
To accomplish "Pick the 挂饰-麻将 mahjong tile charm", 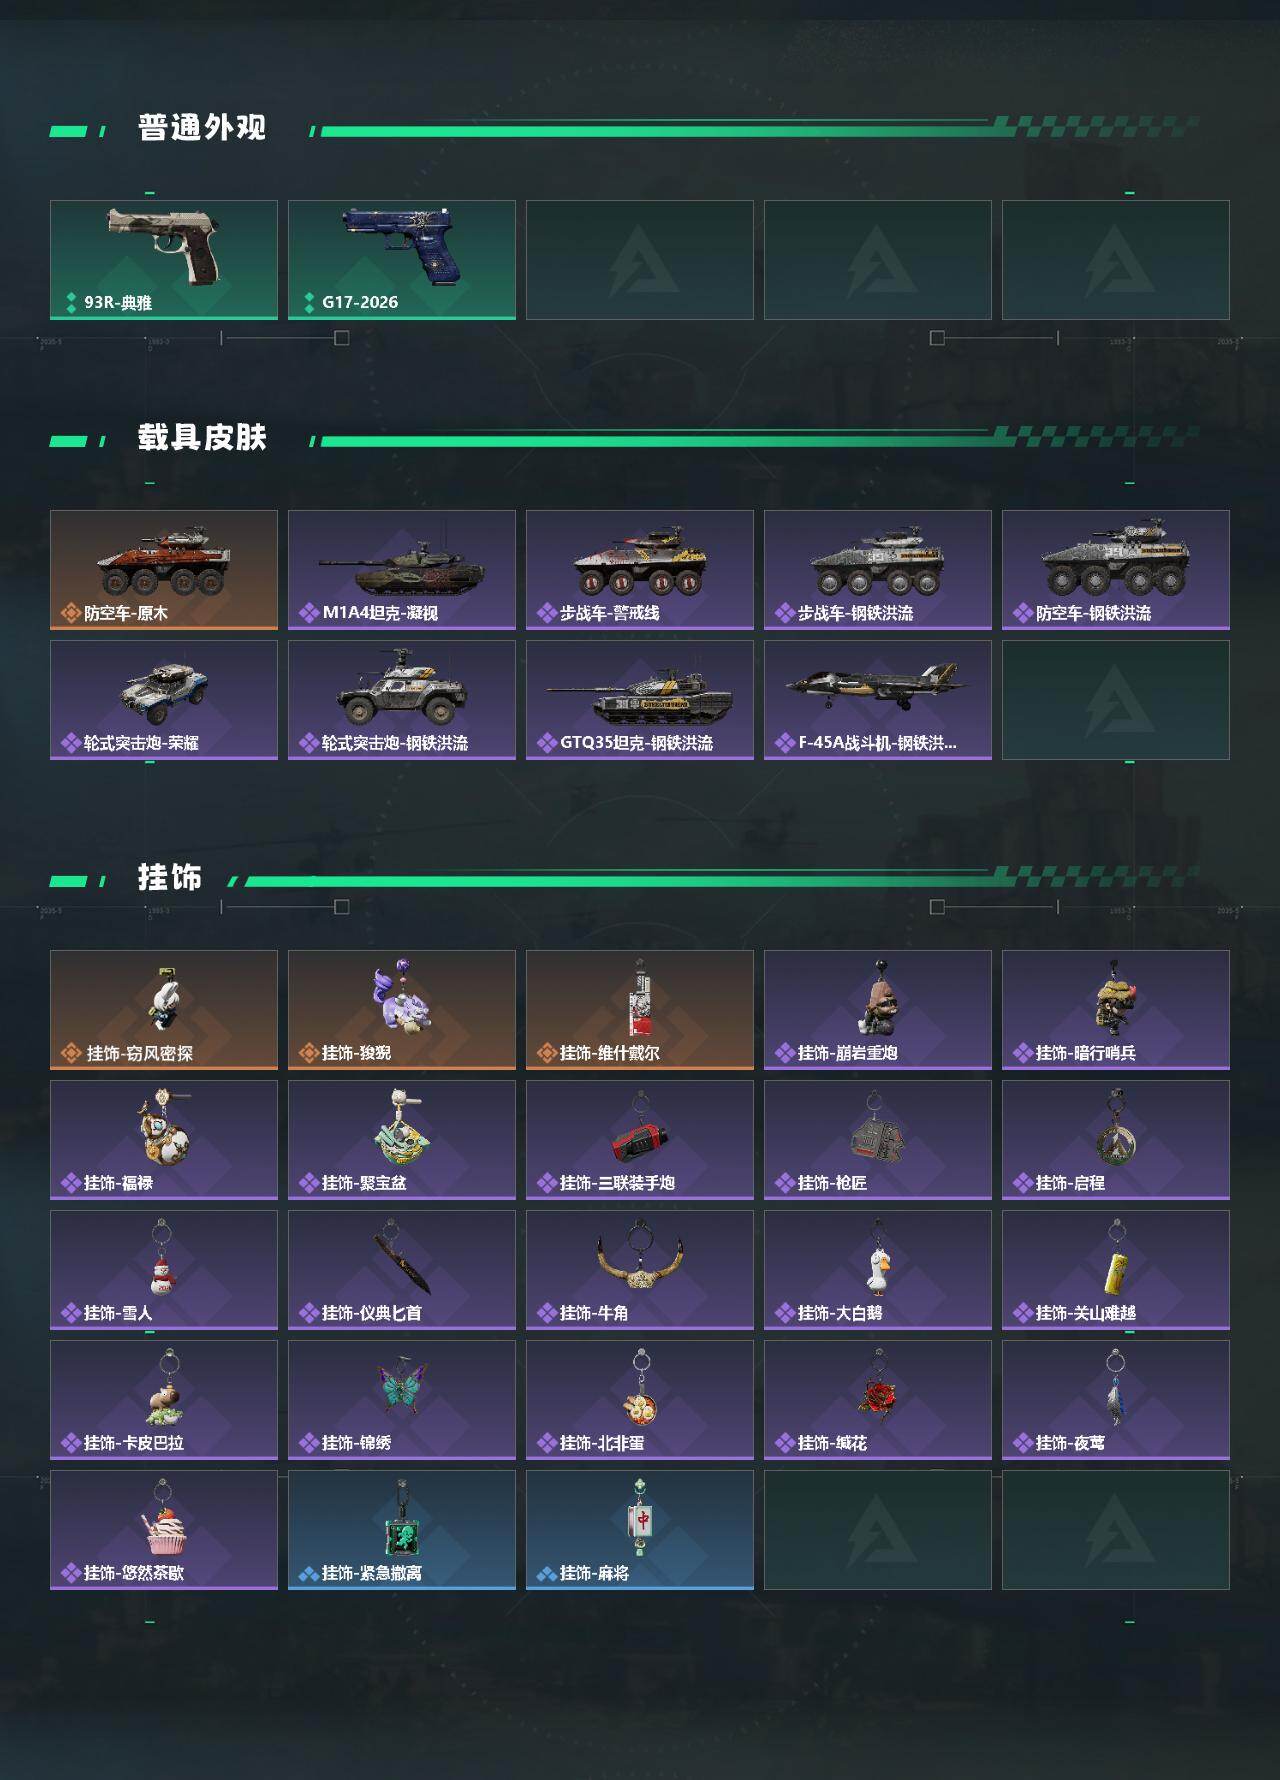I will pos(640,1530).
